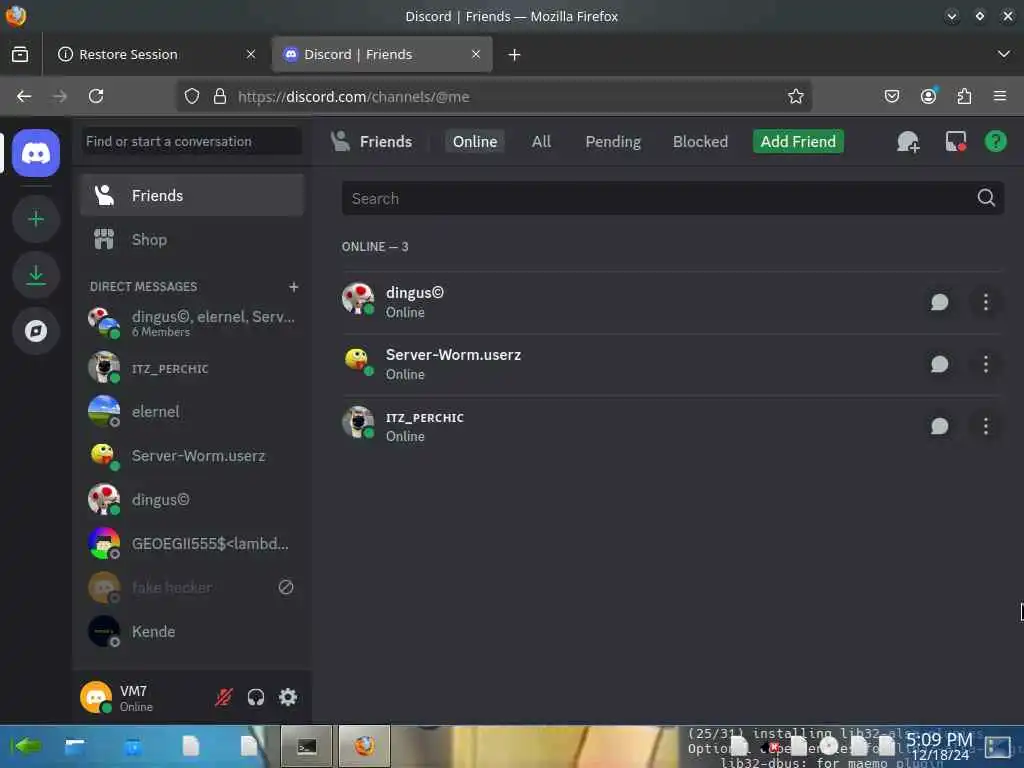This screenshot has height=768, width=1024.
Task: Click the blocked icon next to fake hacker
Action: [286, 587]
